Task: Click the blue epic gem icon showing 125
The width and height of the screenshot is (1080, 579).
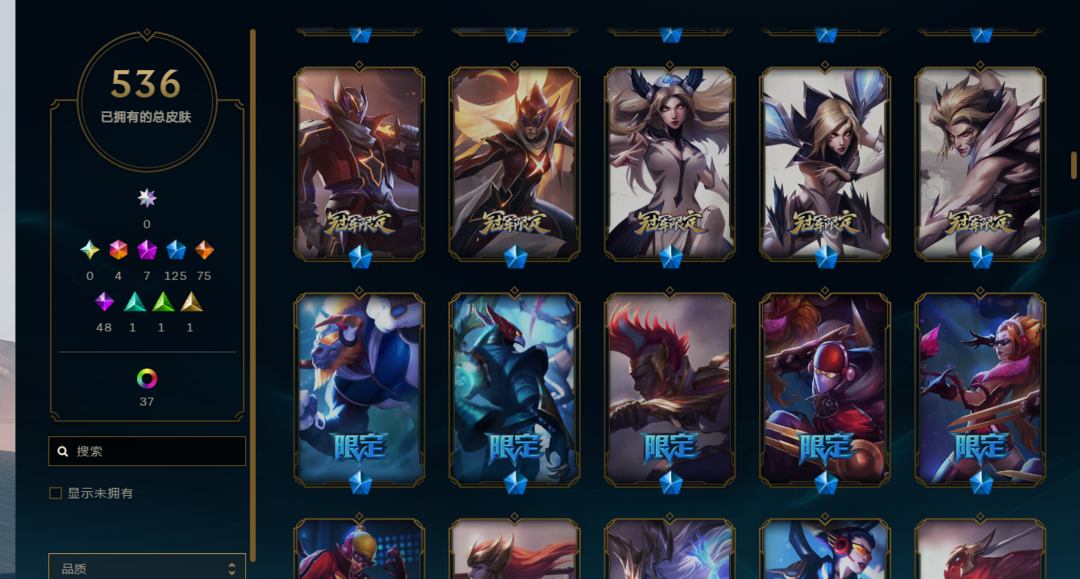Action: [x=176, y=250]
